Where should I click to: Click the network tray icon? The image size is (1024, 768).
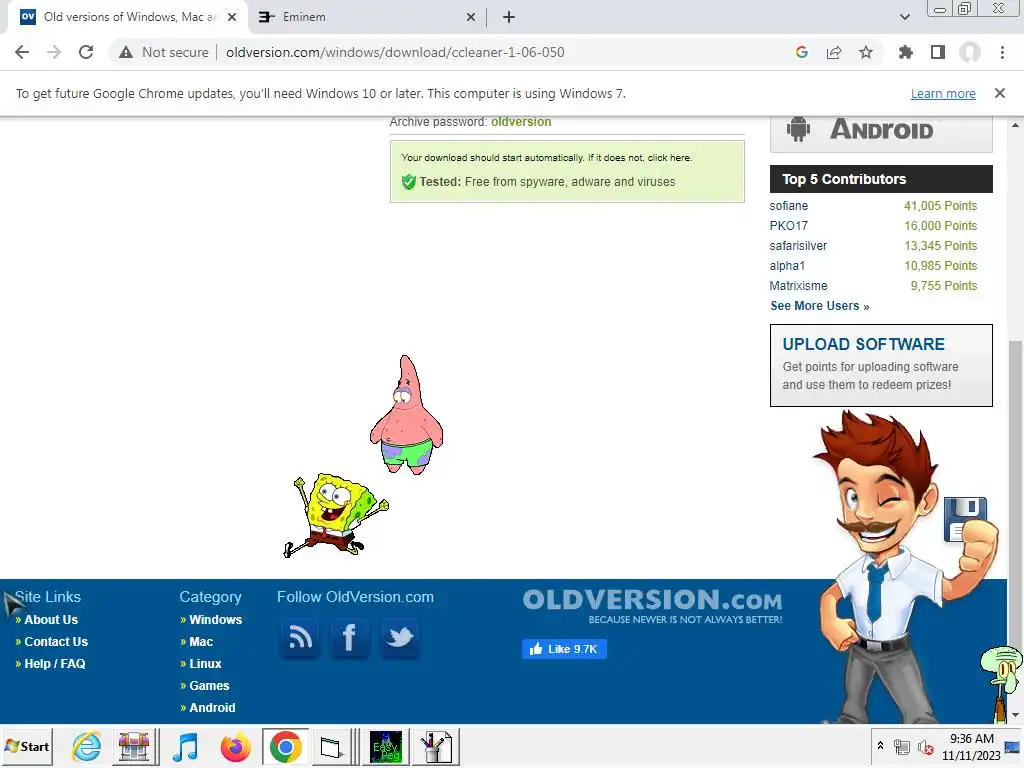[902, 747]
